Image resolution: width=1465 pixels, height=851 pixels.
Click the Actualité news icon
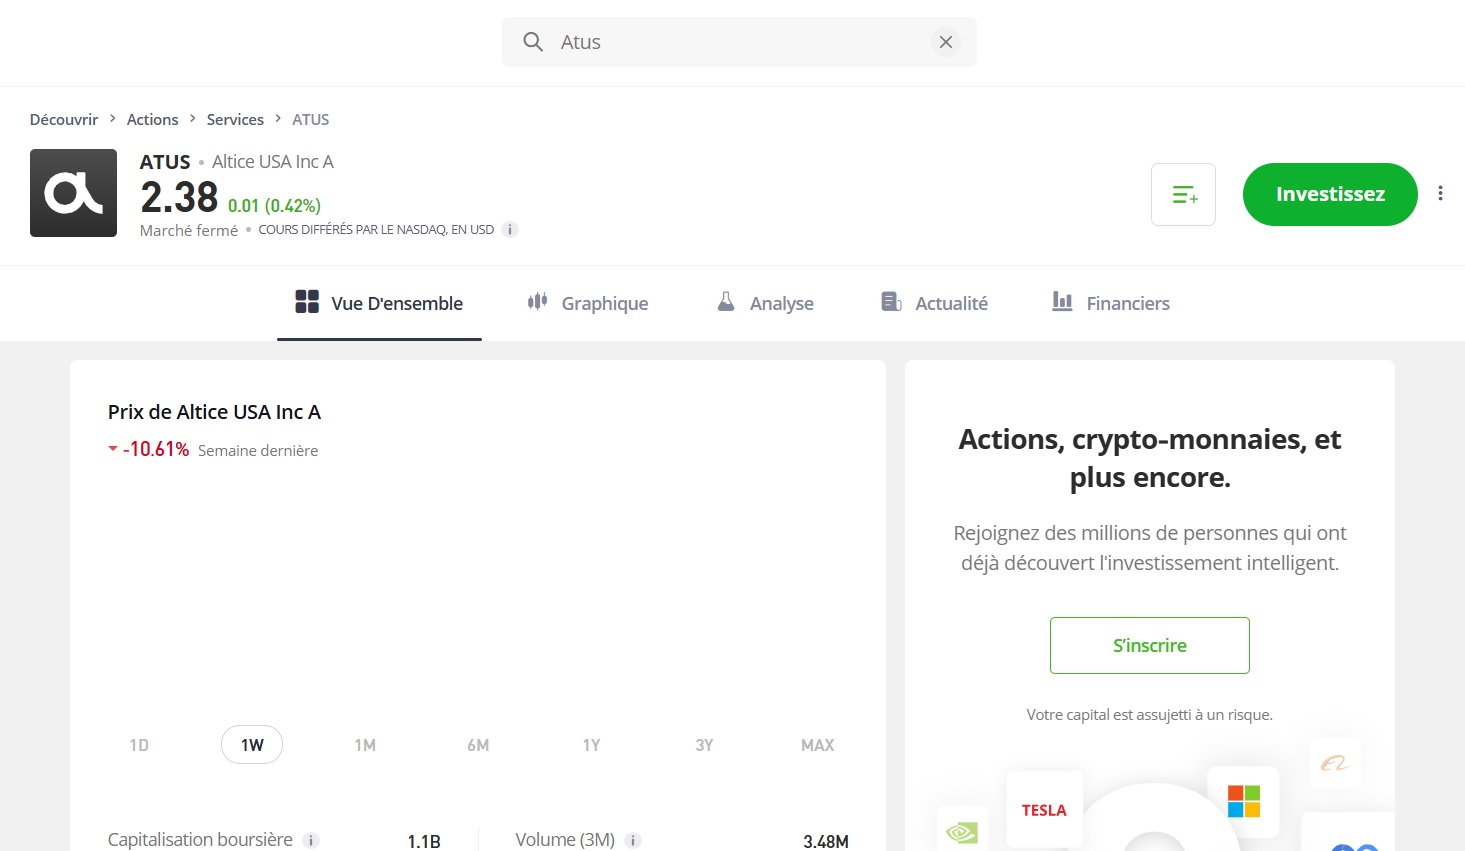click(x=891, y=301)
